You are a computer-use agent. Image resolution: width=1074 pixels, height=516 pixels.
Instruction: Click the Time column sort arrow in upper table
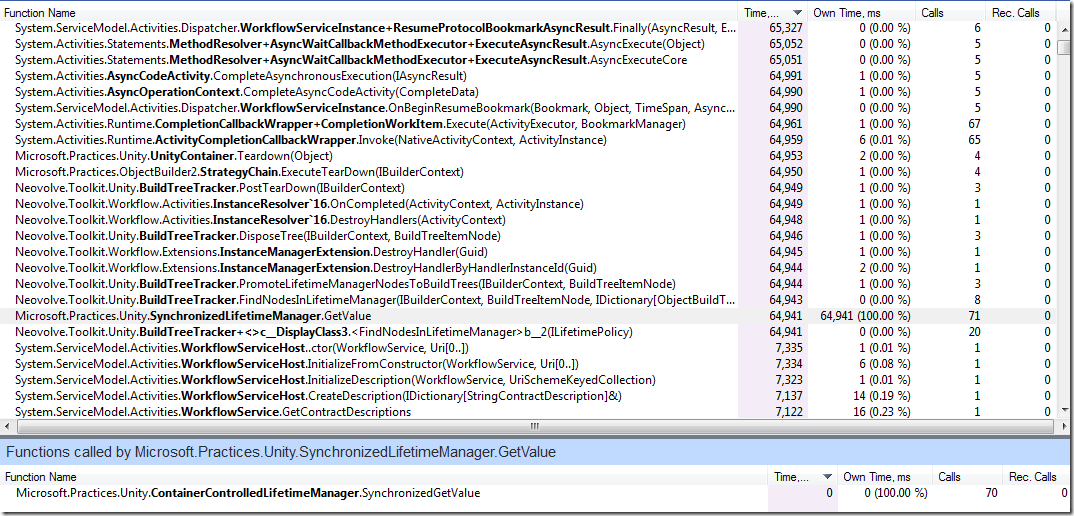797,13
